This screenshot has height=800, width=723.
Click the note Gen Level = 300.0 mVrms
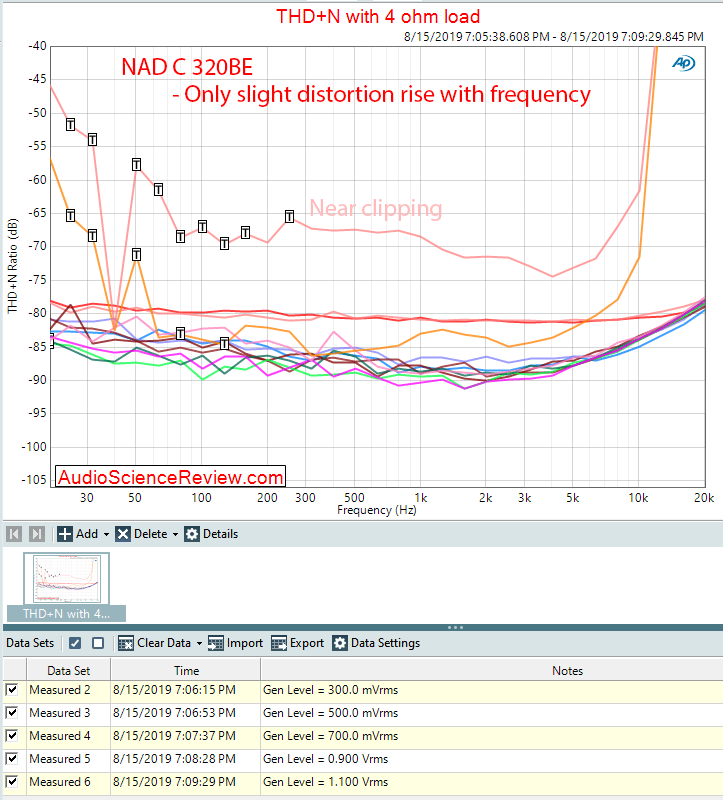tap(331, 690)
